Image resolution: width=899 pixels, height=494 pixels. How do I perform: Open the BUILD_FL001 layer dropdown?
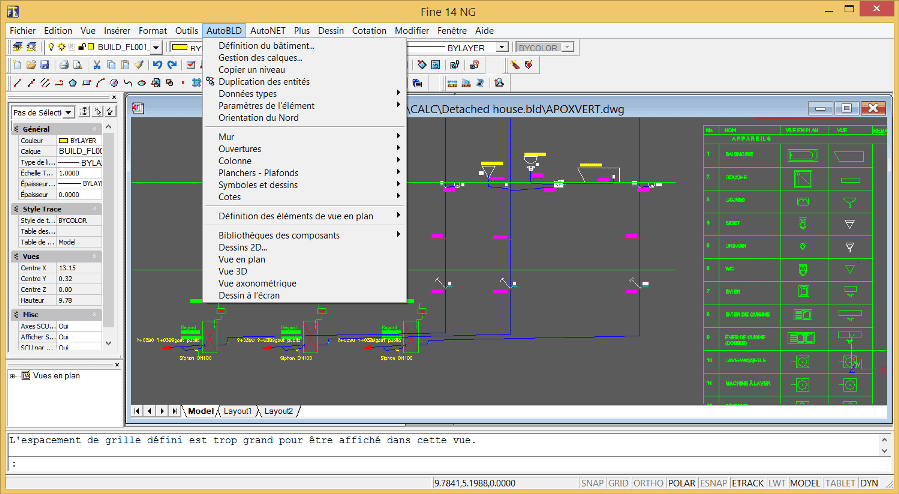156,48
